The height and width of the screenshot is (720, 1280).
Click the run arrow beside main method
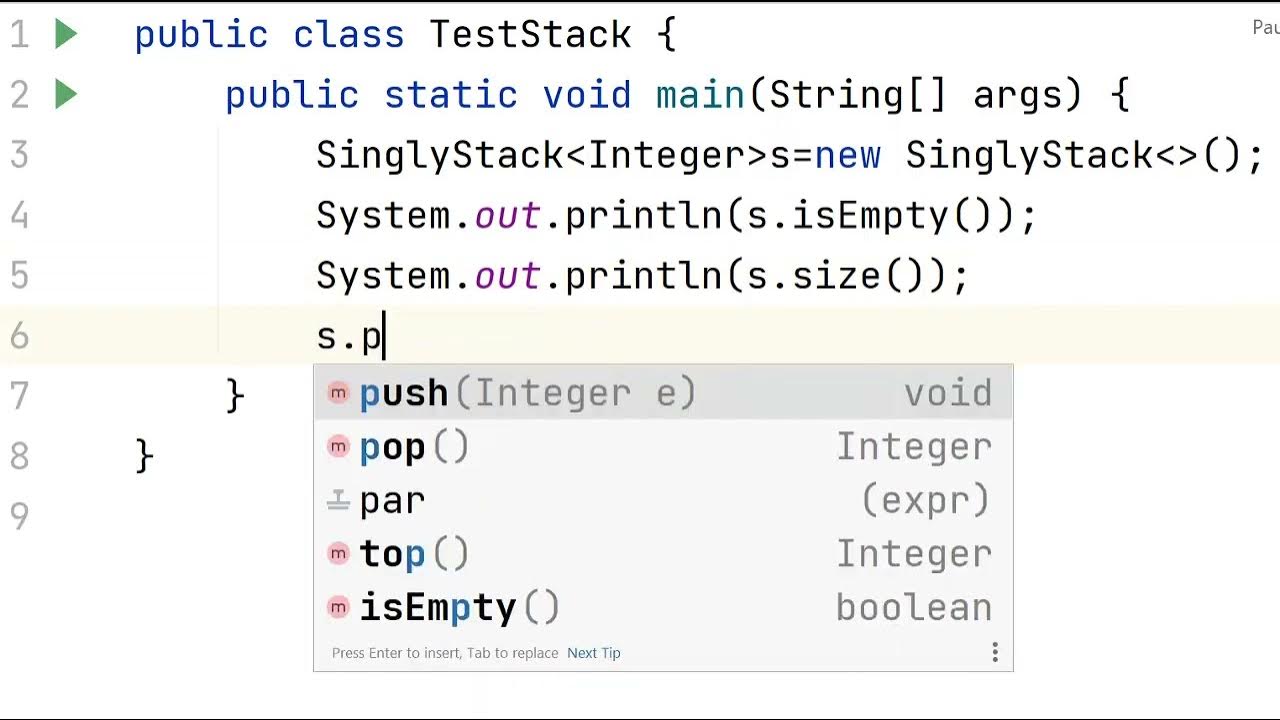tap(66, 95)
